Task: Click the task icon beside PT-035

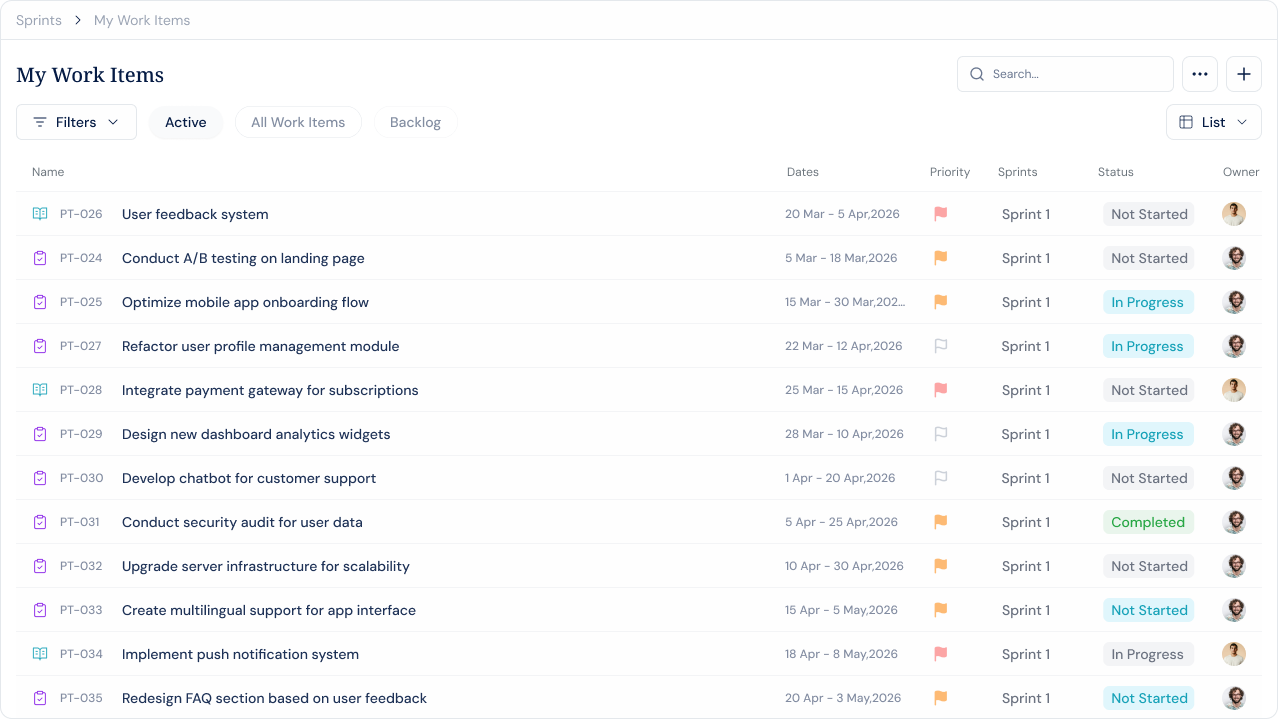Action: coord(40,698)
